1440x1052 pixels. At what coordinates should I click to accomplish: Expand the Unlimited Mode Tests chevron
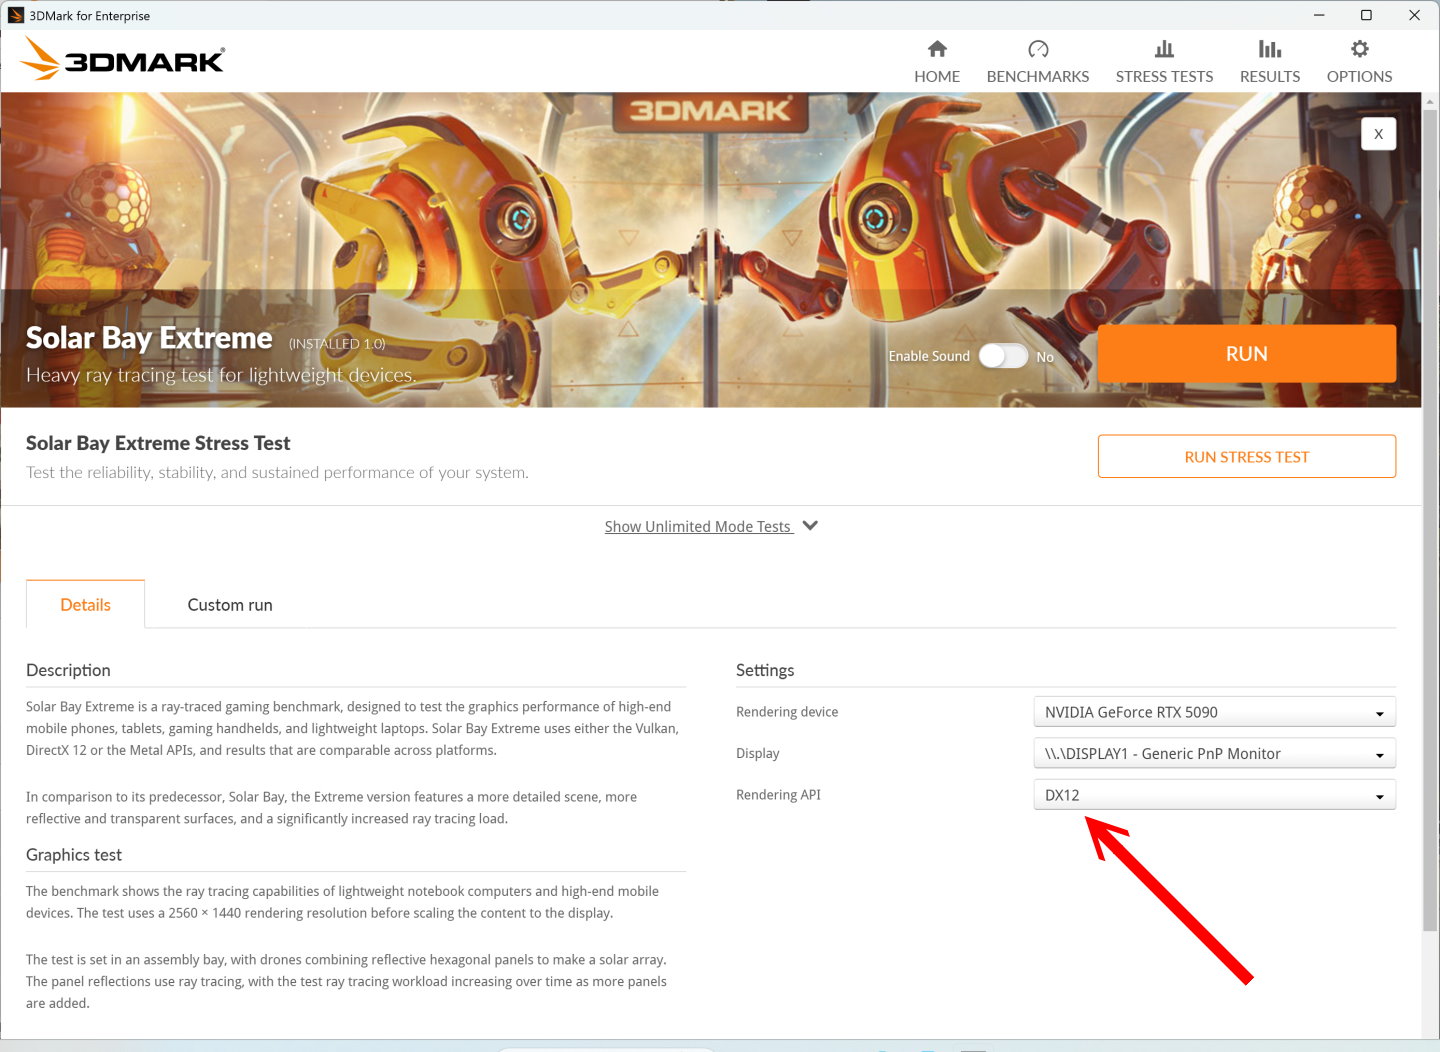[x=810, y=526]
